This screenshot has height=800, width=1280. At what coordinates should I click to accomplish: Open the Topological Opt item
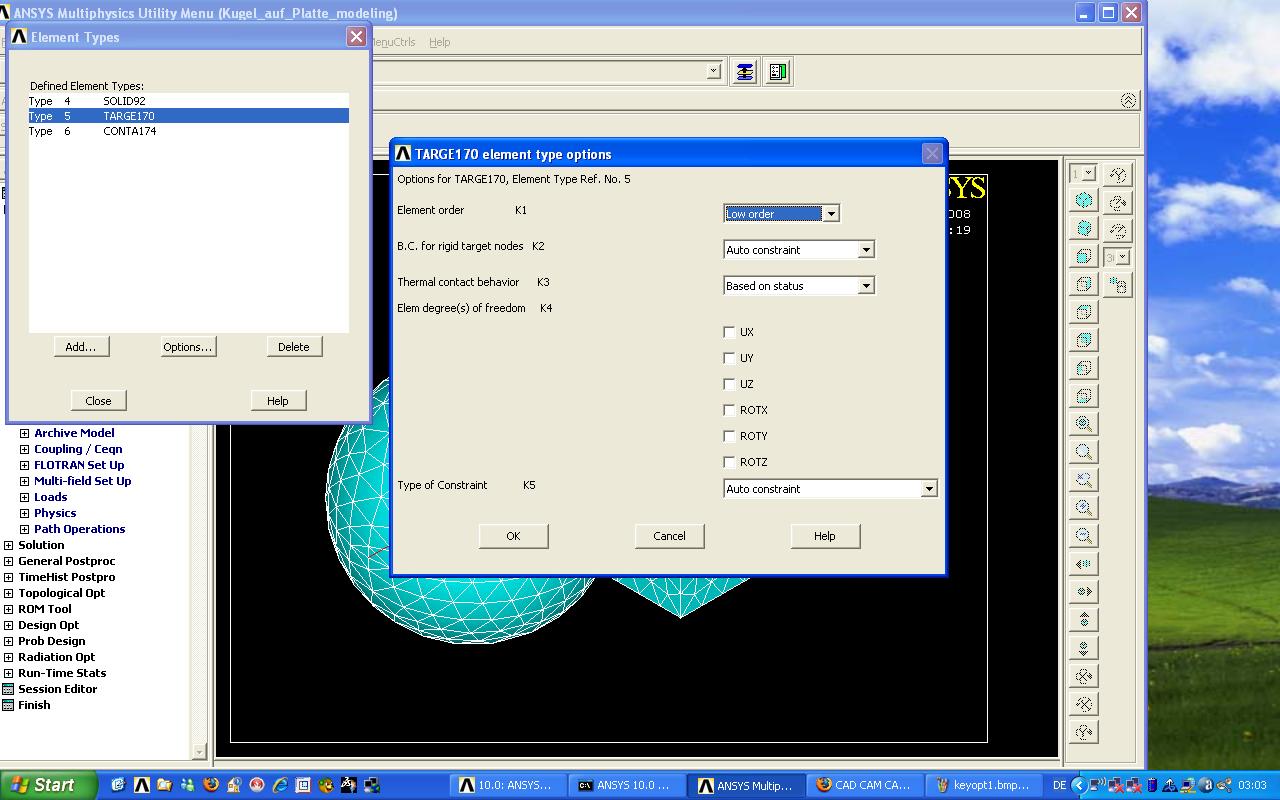62,593
